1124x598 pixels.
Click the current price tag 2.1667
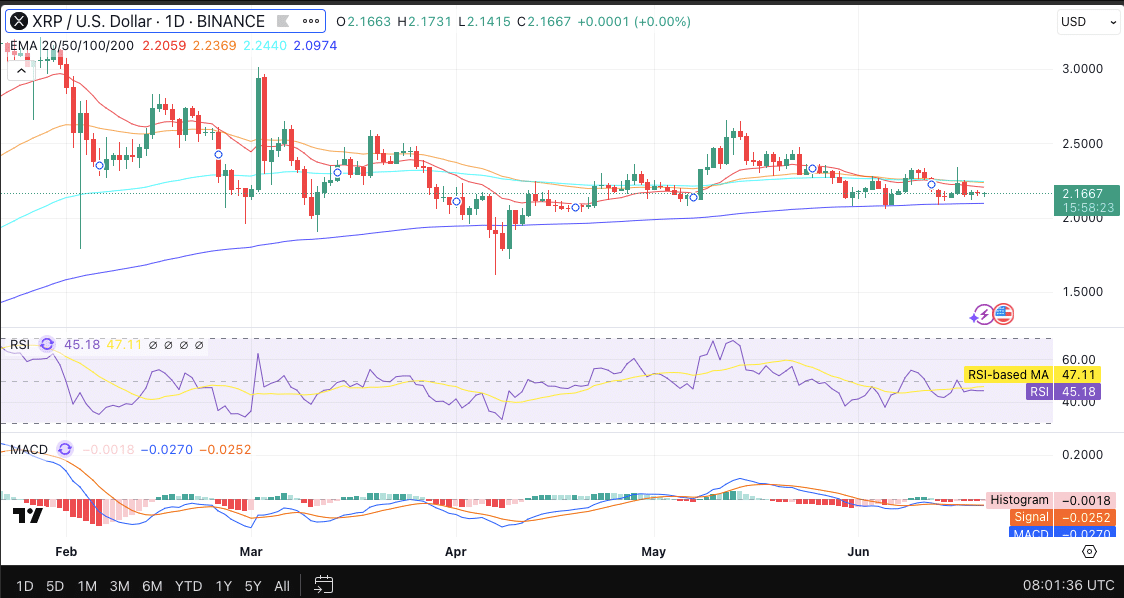[1087, 200]
